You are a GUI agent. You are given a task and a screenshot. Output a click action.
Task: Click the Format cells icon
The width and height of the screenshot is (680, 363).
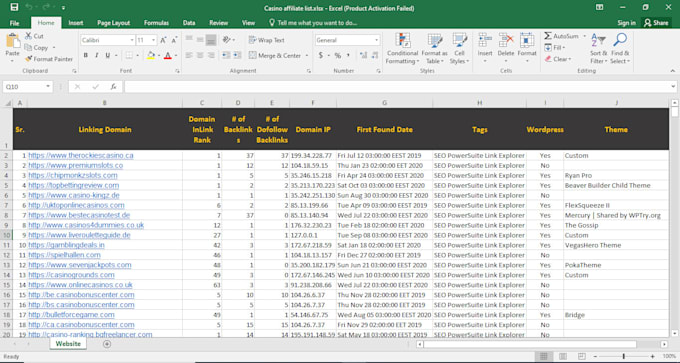(x=527, y=40)
